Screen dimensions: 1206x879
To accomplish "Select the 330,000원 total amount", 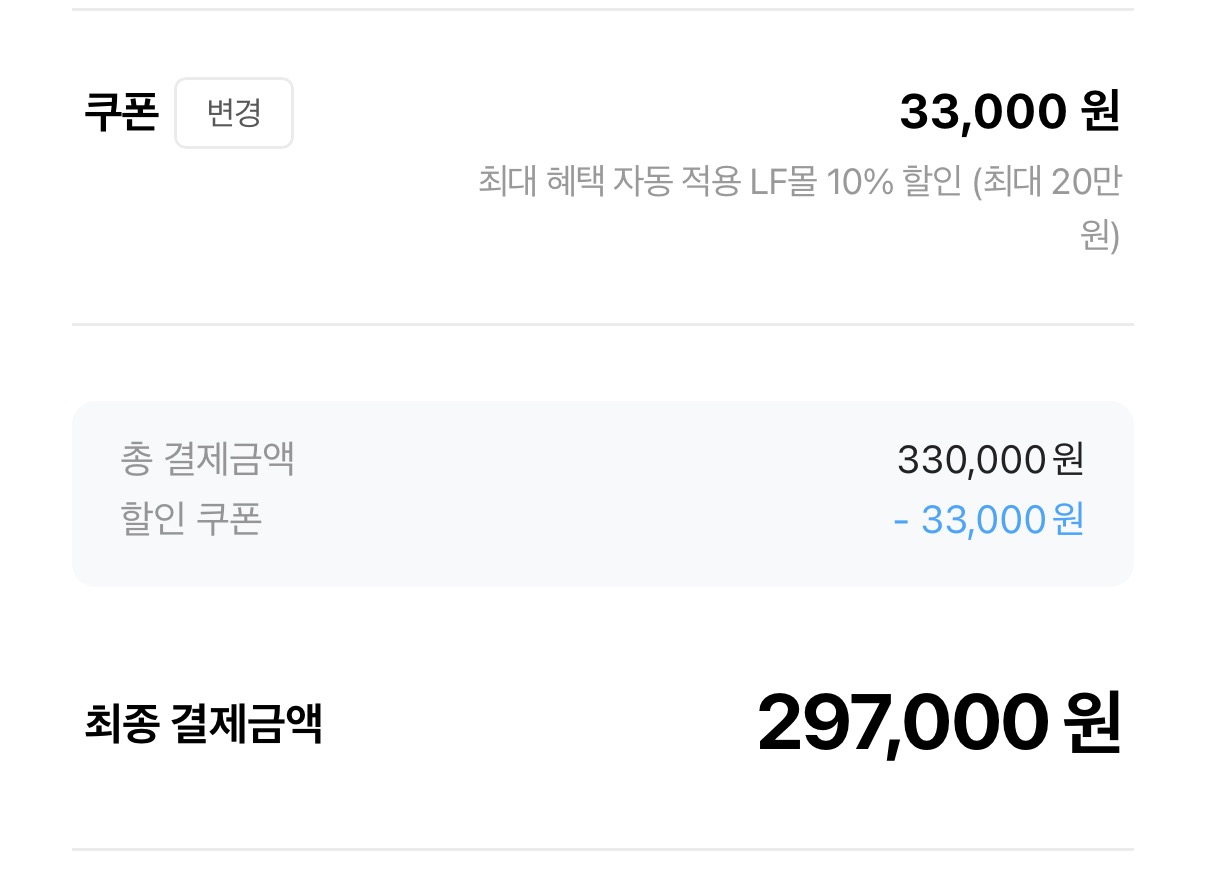I will [990, 460].
